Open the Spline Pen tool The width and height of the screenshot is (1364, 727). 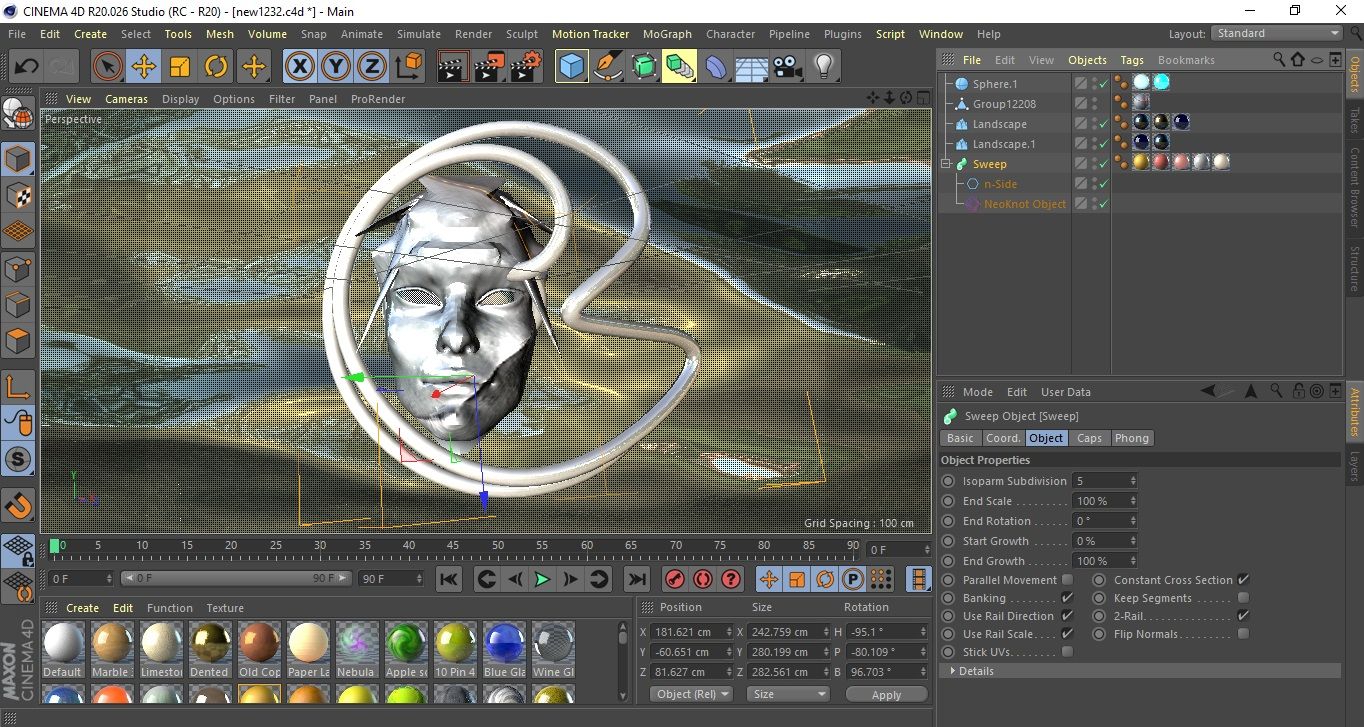click(x=608, y=67)
